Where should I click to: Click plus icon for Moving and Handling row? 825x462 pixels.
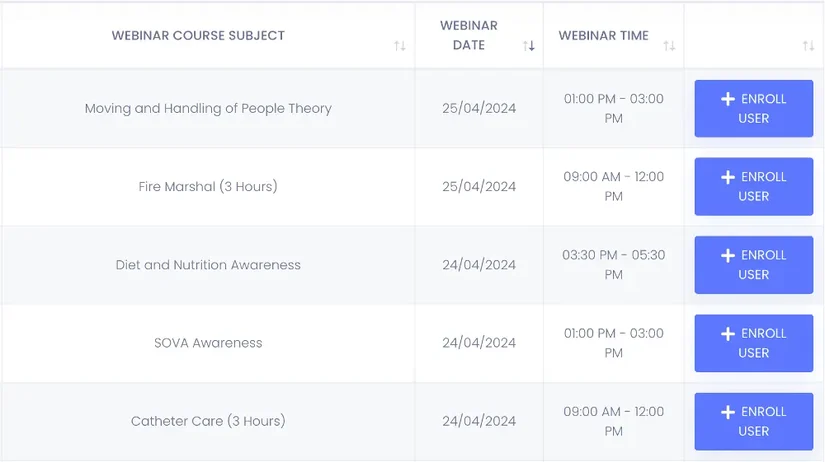[x=728, y=99]
